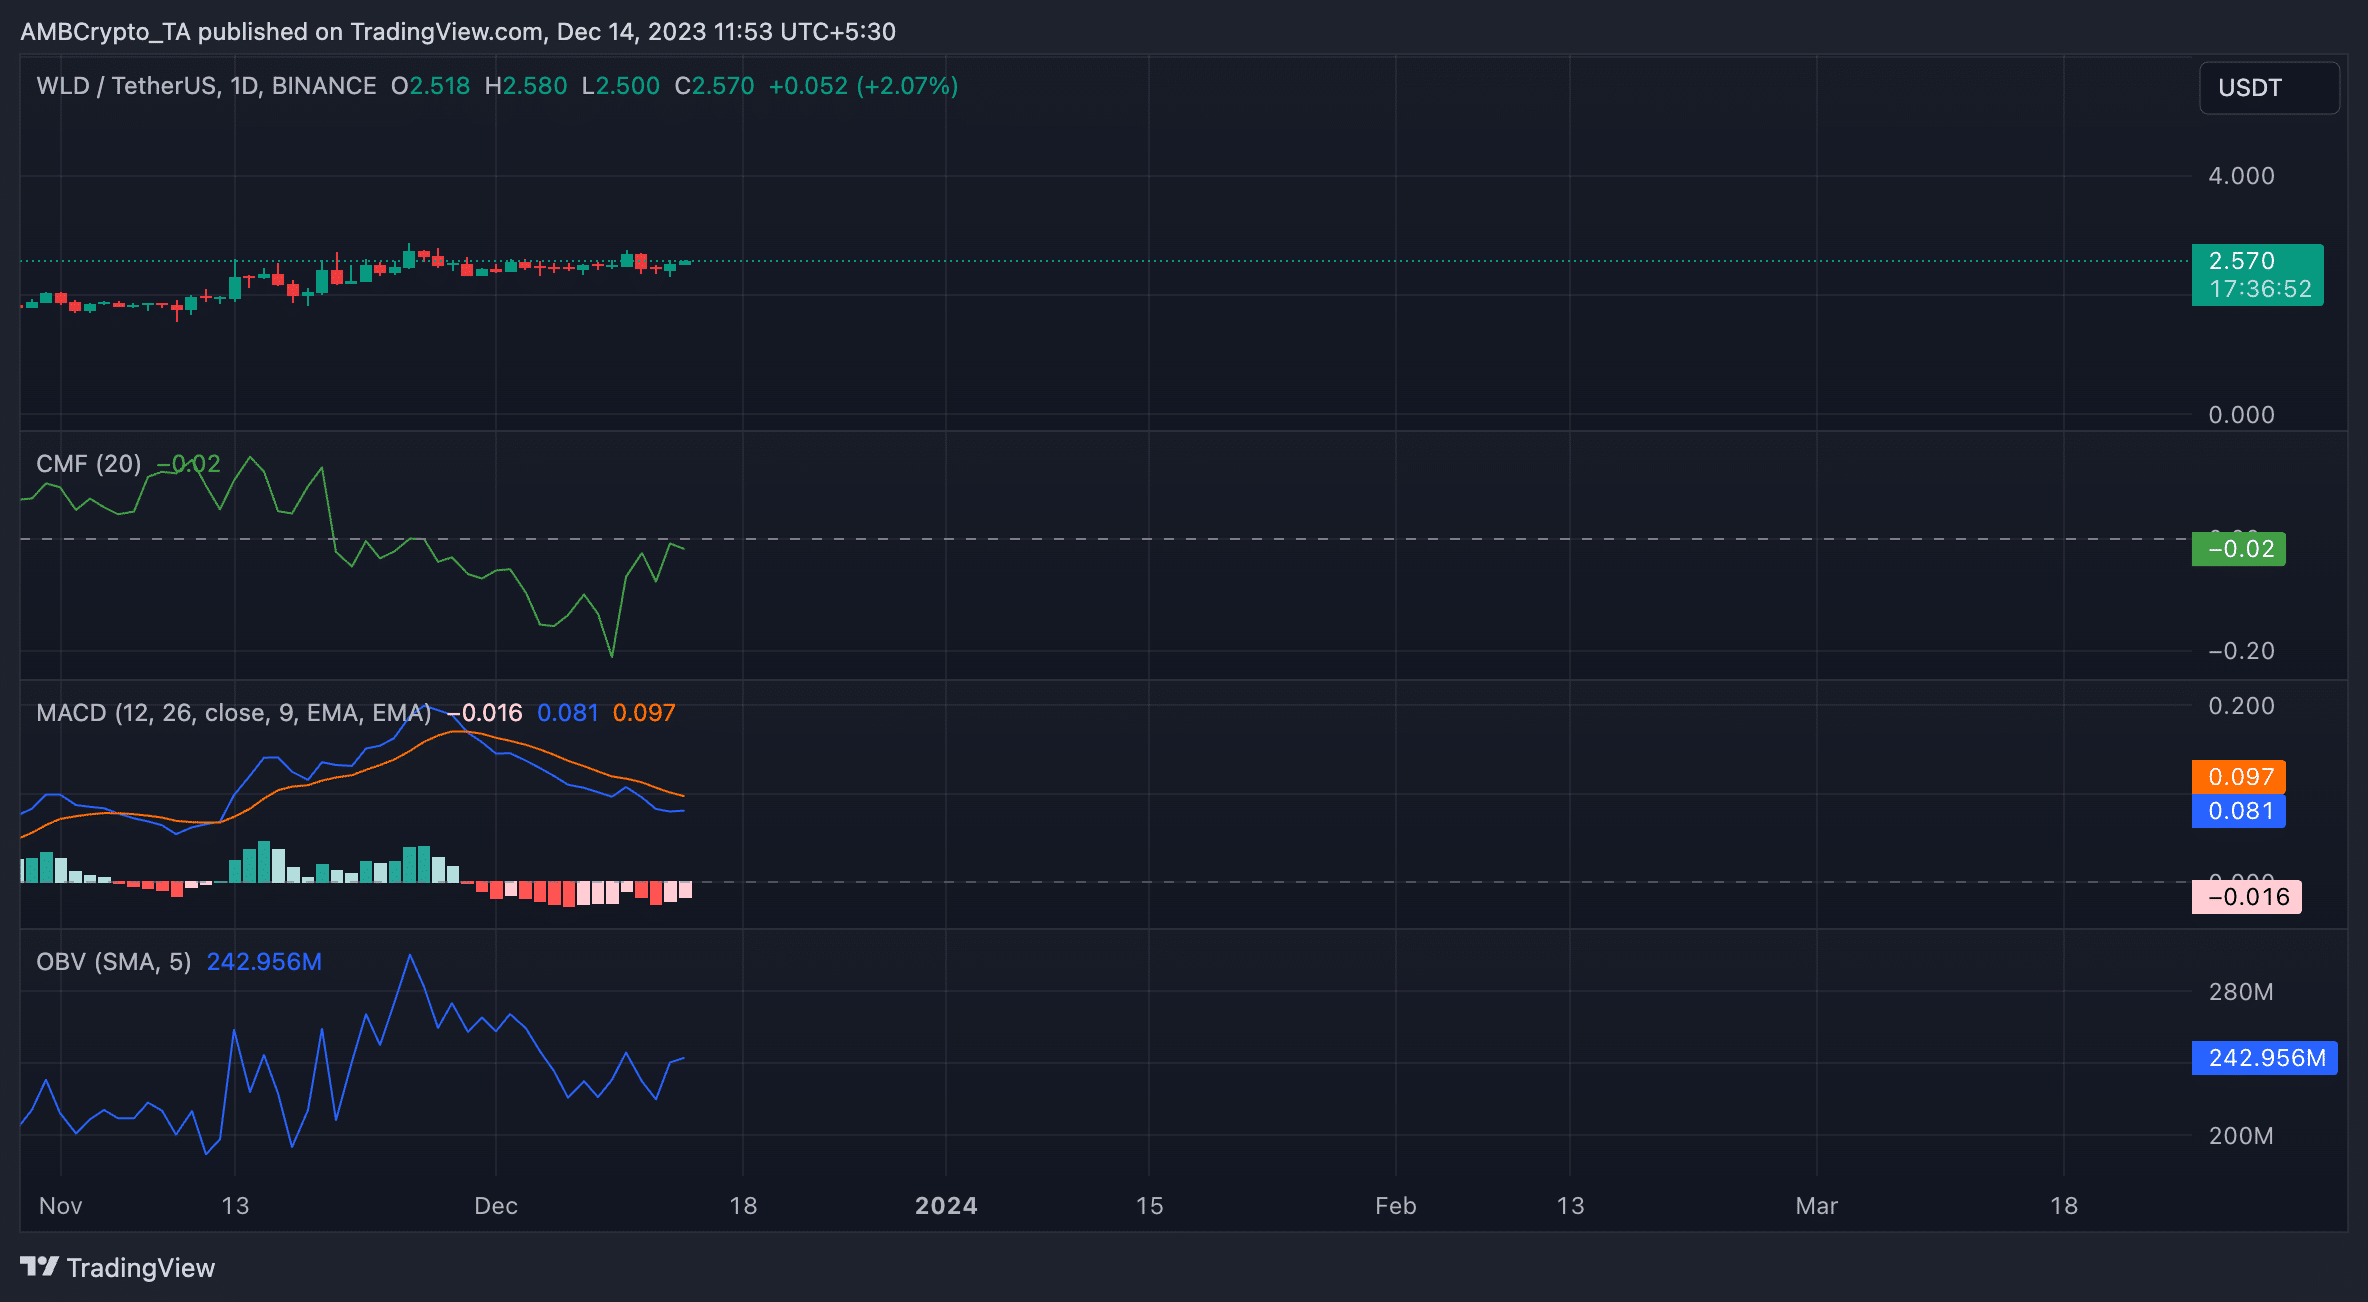Click the 0.200 MACD axis label
The image size is (2368, 1302).
pyautogui.click(x=2241, y=706)
